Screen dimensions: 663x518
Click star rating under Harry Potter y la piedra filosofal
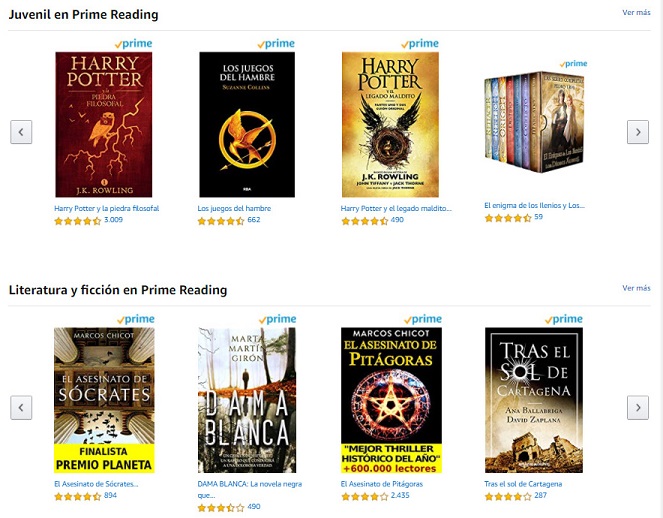pos(78,221)
